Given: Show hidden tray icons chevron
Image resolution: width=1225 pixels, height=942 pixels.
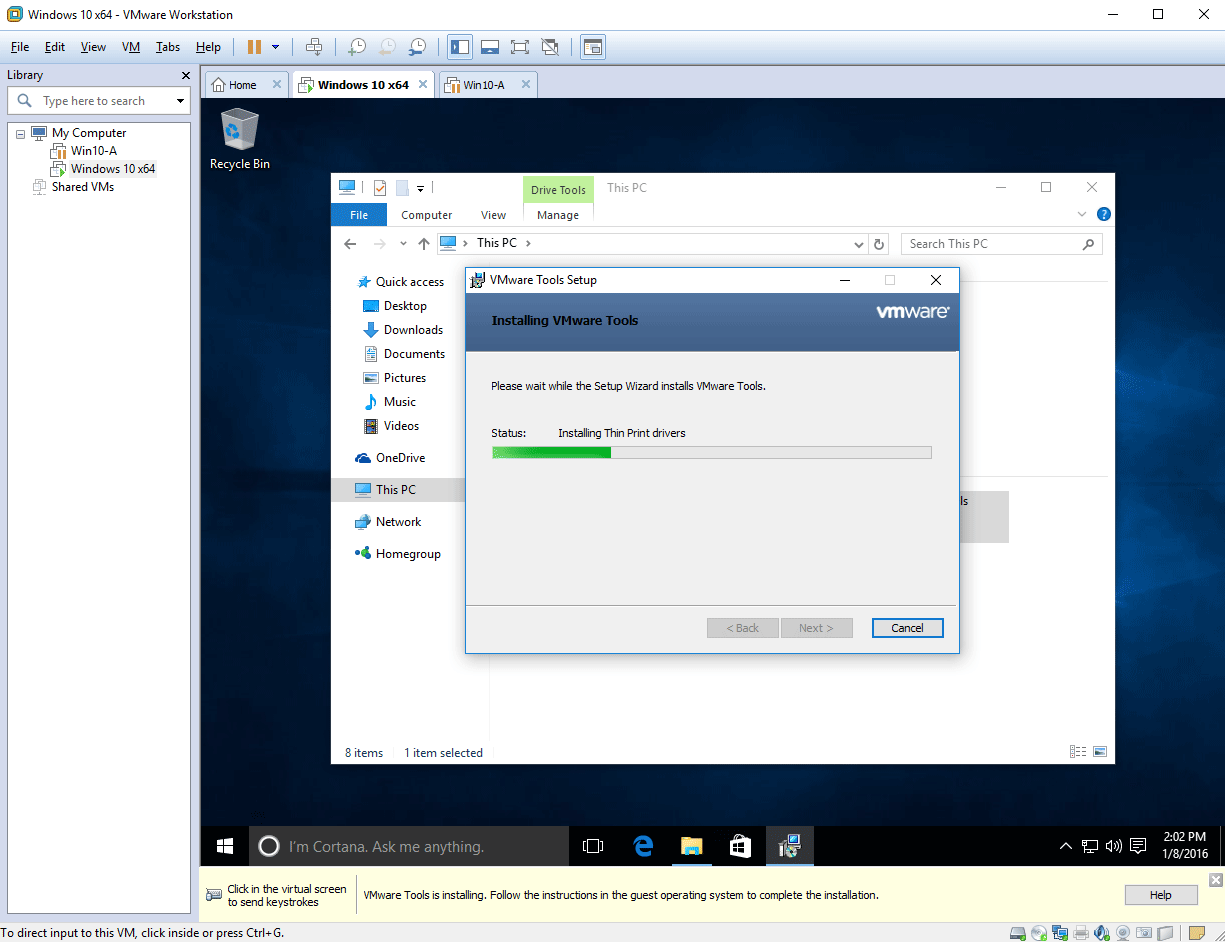Looking at the screenshot, I should click(x=1066, y=847).
